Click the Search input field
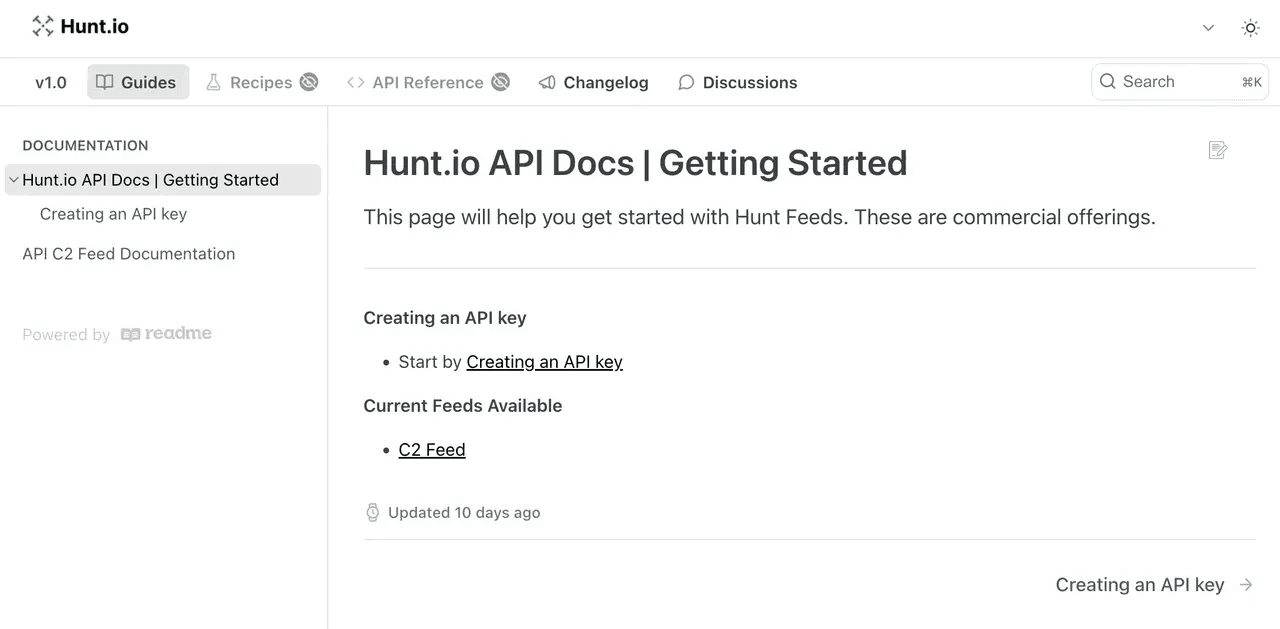1280x629 pixels. tap(1180, 82)
